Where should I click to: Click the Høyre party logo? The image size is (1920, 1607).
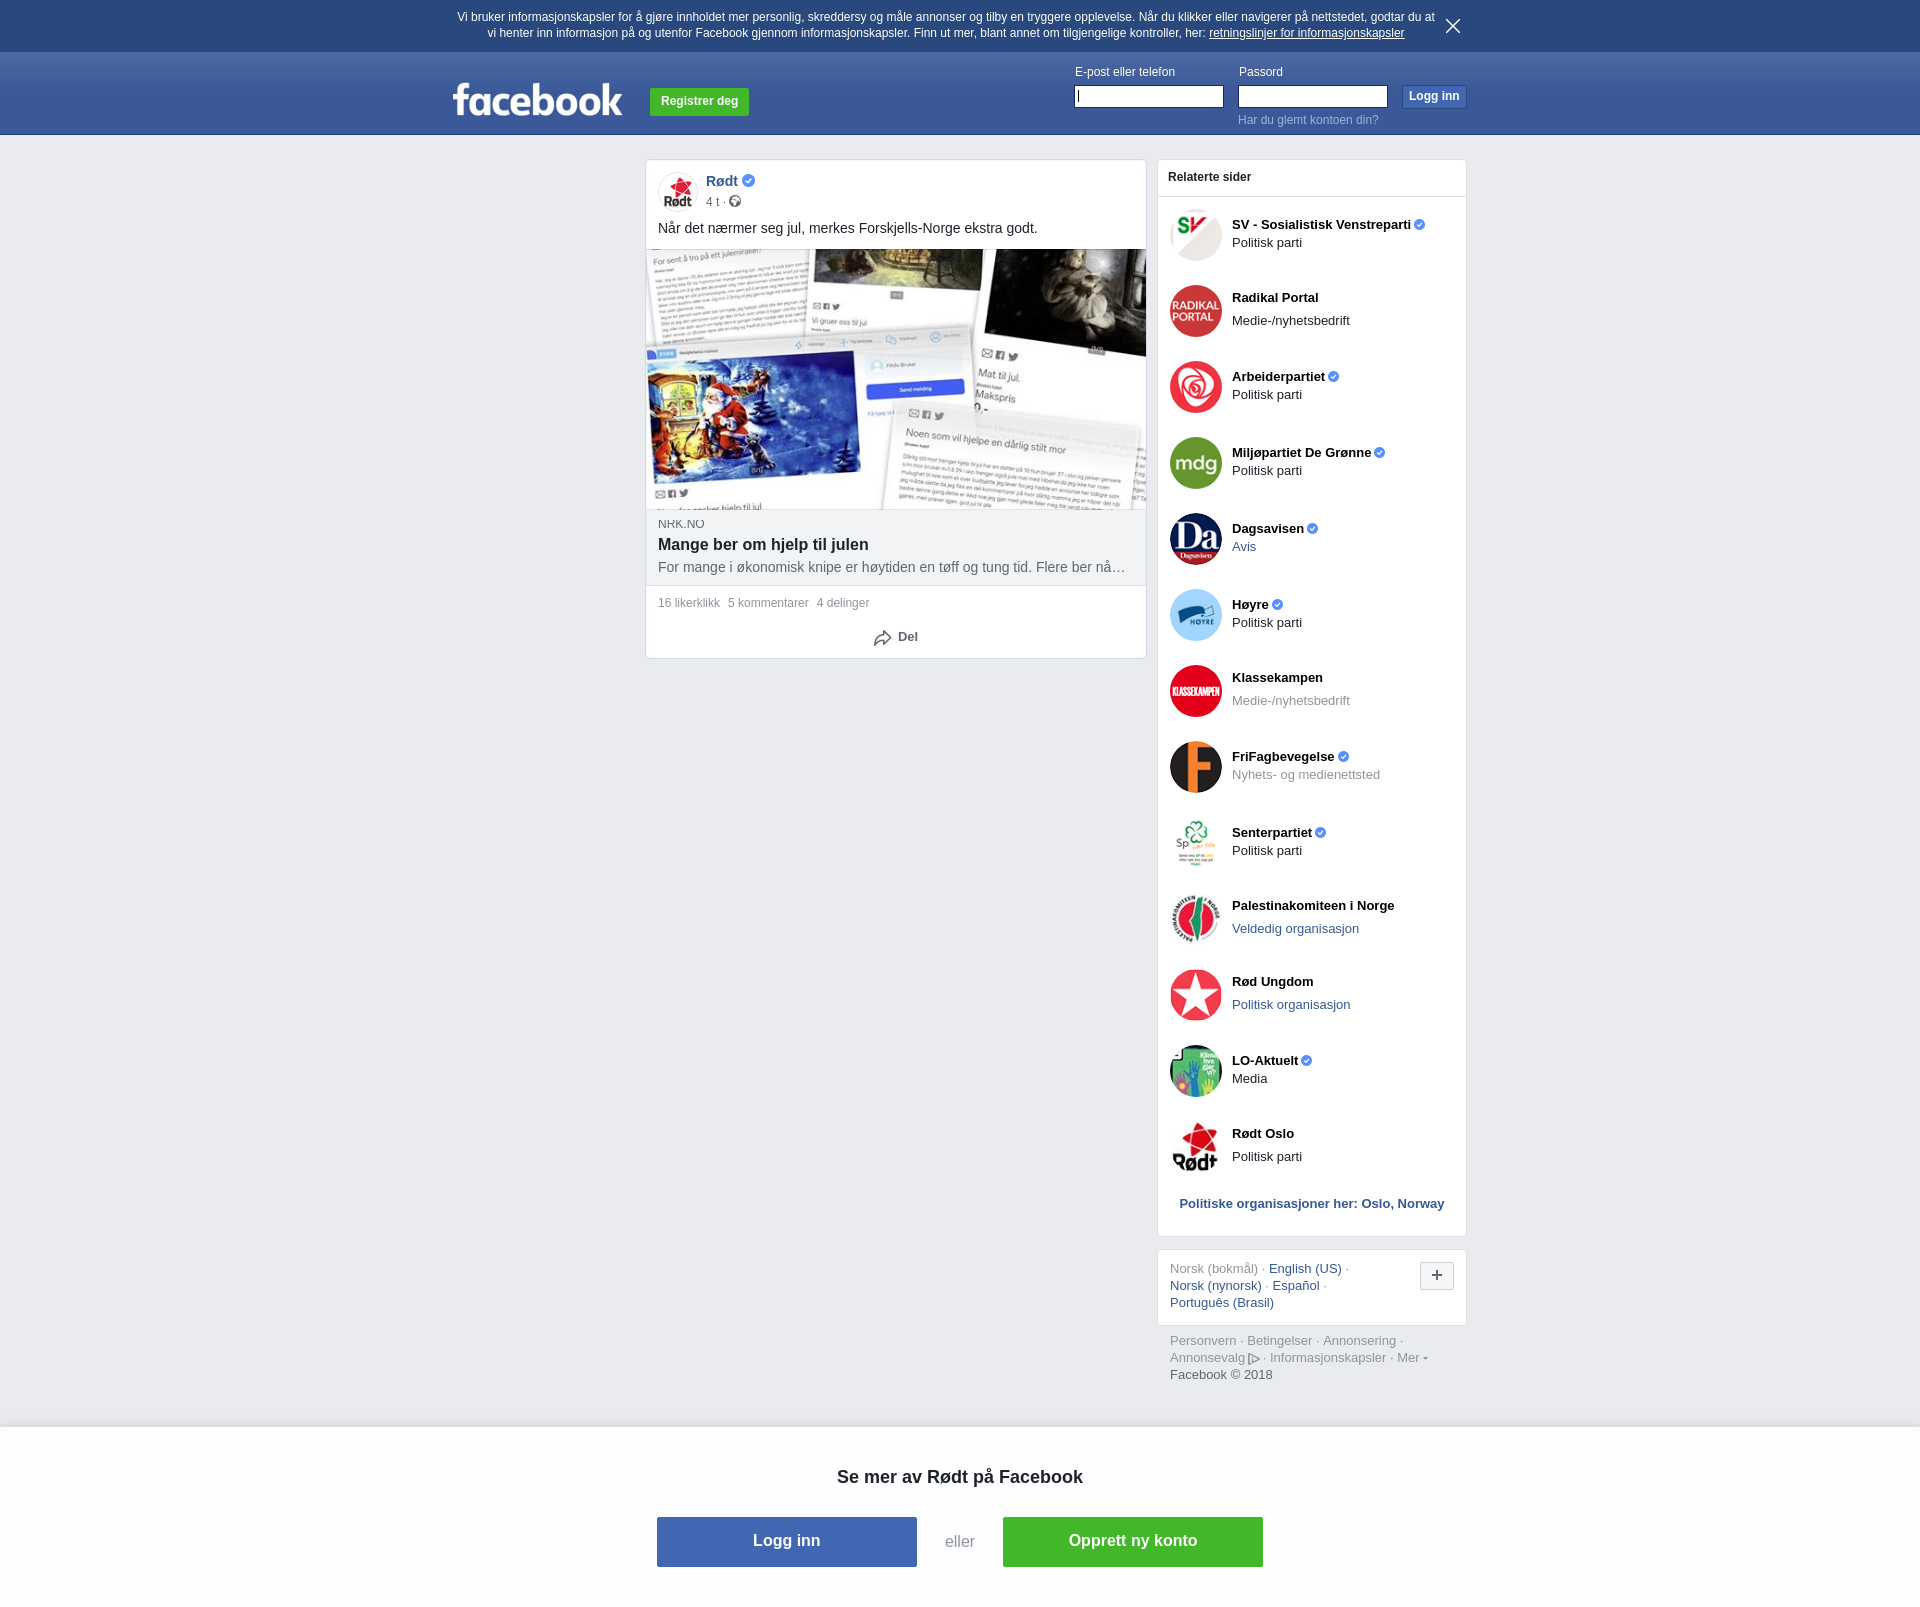(x=1196, y=615)
